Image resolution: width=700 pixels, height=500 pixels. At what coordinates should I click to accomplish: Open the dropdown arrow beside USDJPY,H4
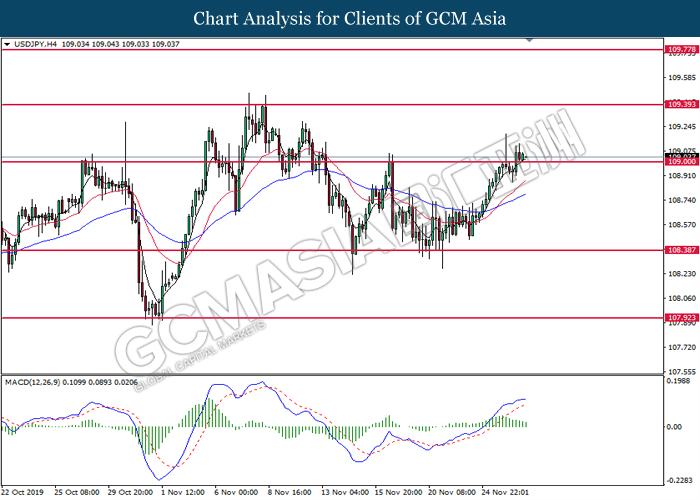pos(7,44)
